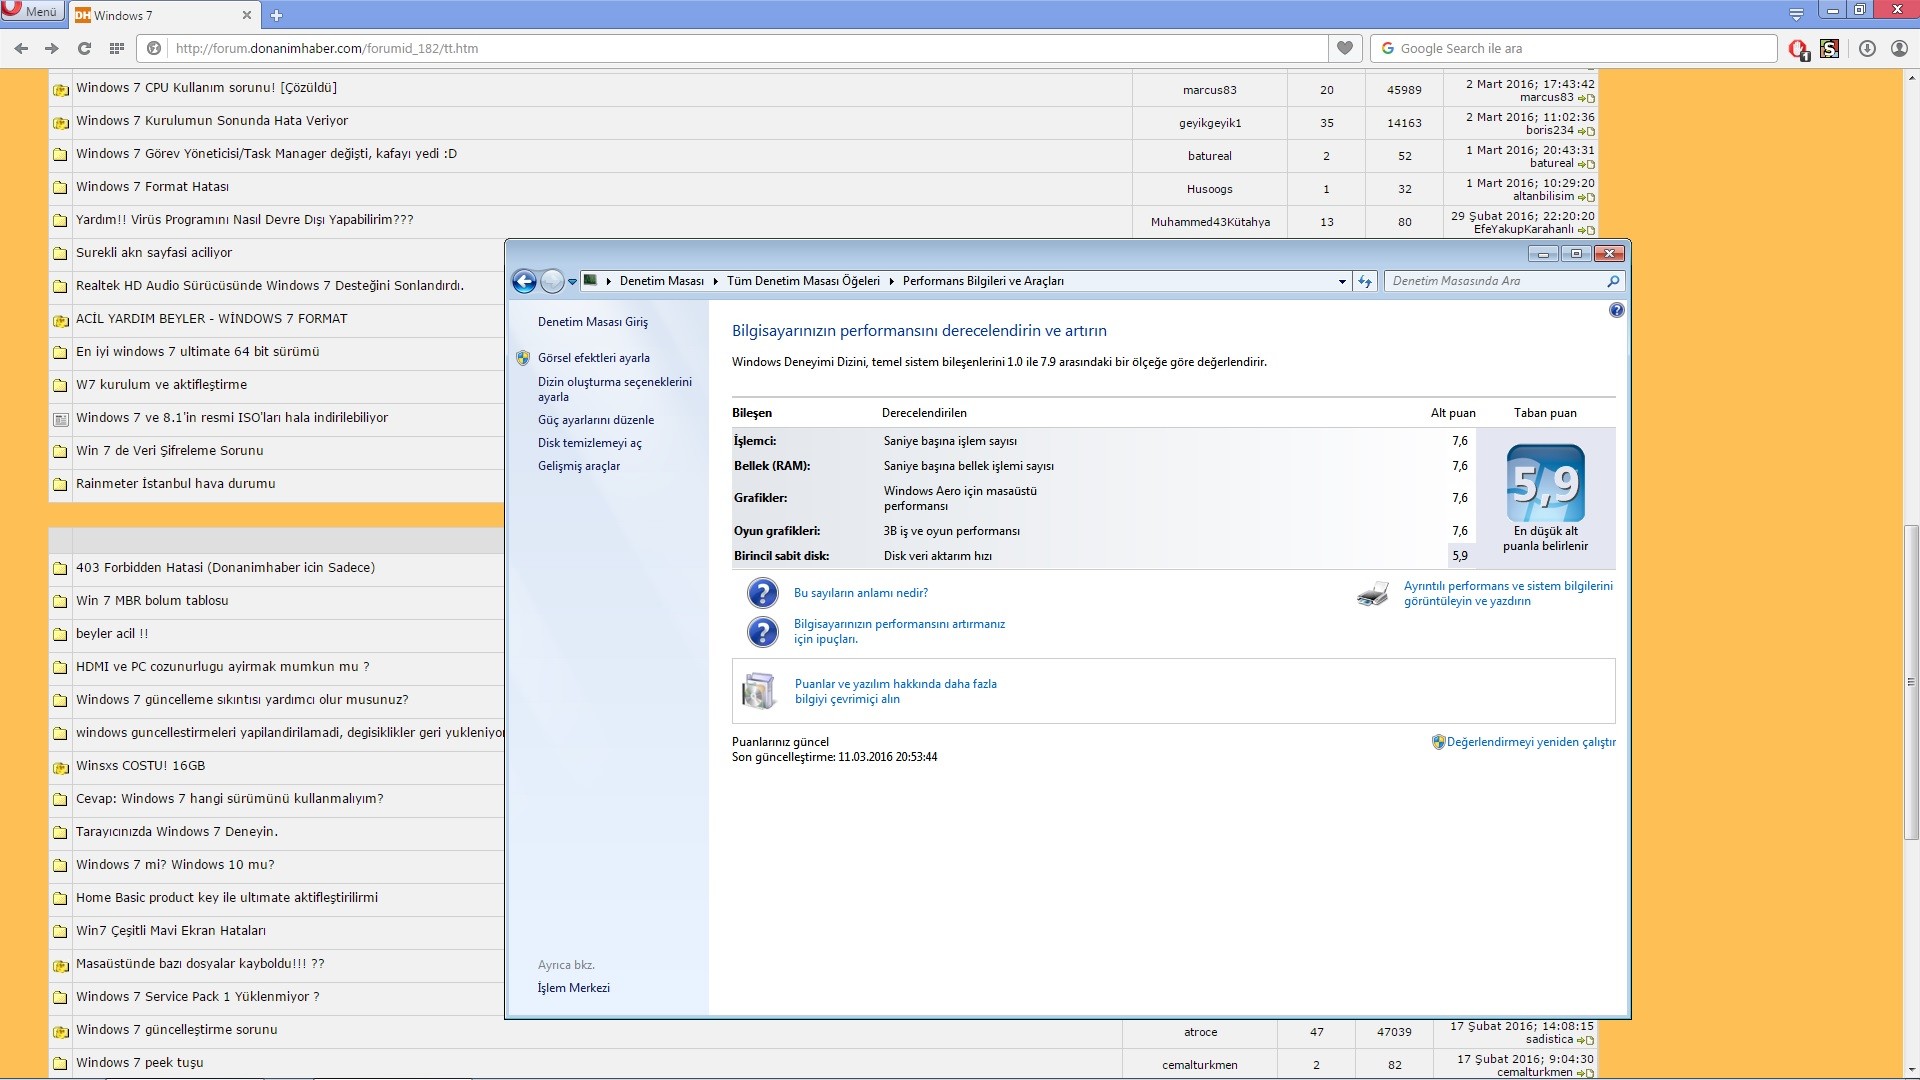This screenshot has width=1920, height=1080.
Task: Click Denetim Masası breadcrumb
Action: click(x=661, y=281)
